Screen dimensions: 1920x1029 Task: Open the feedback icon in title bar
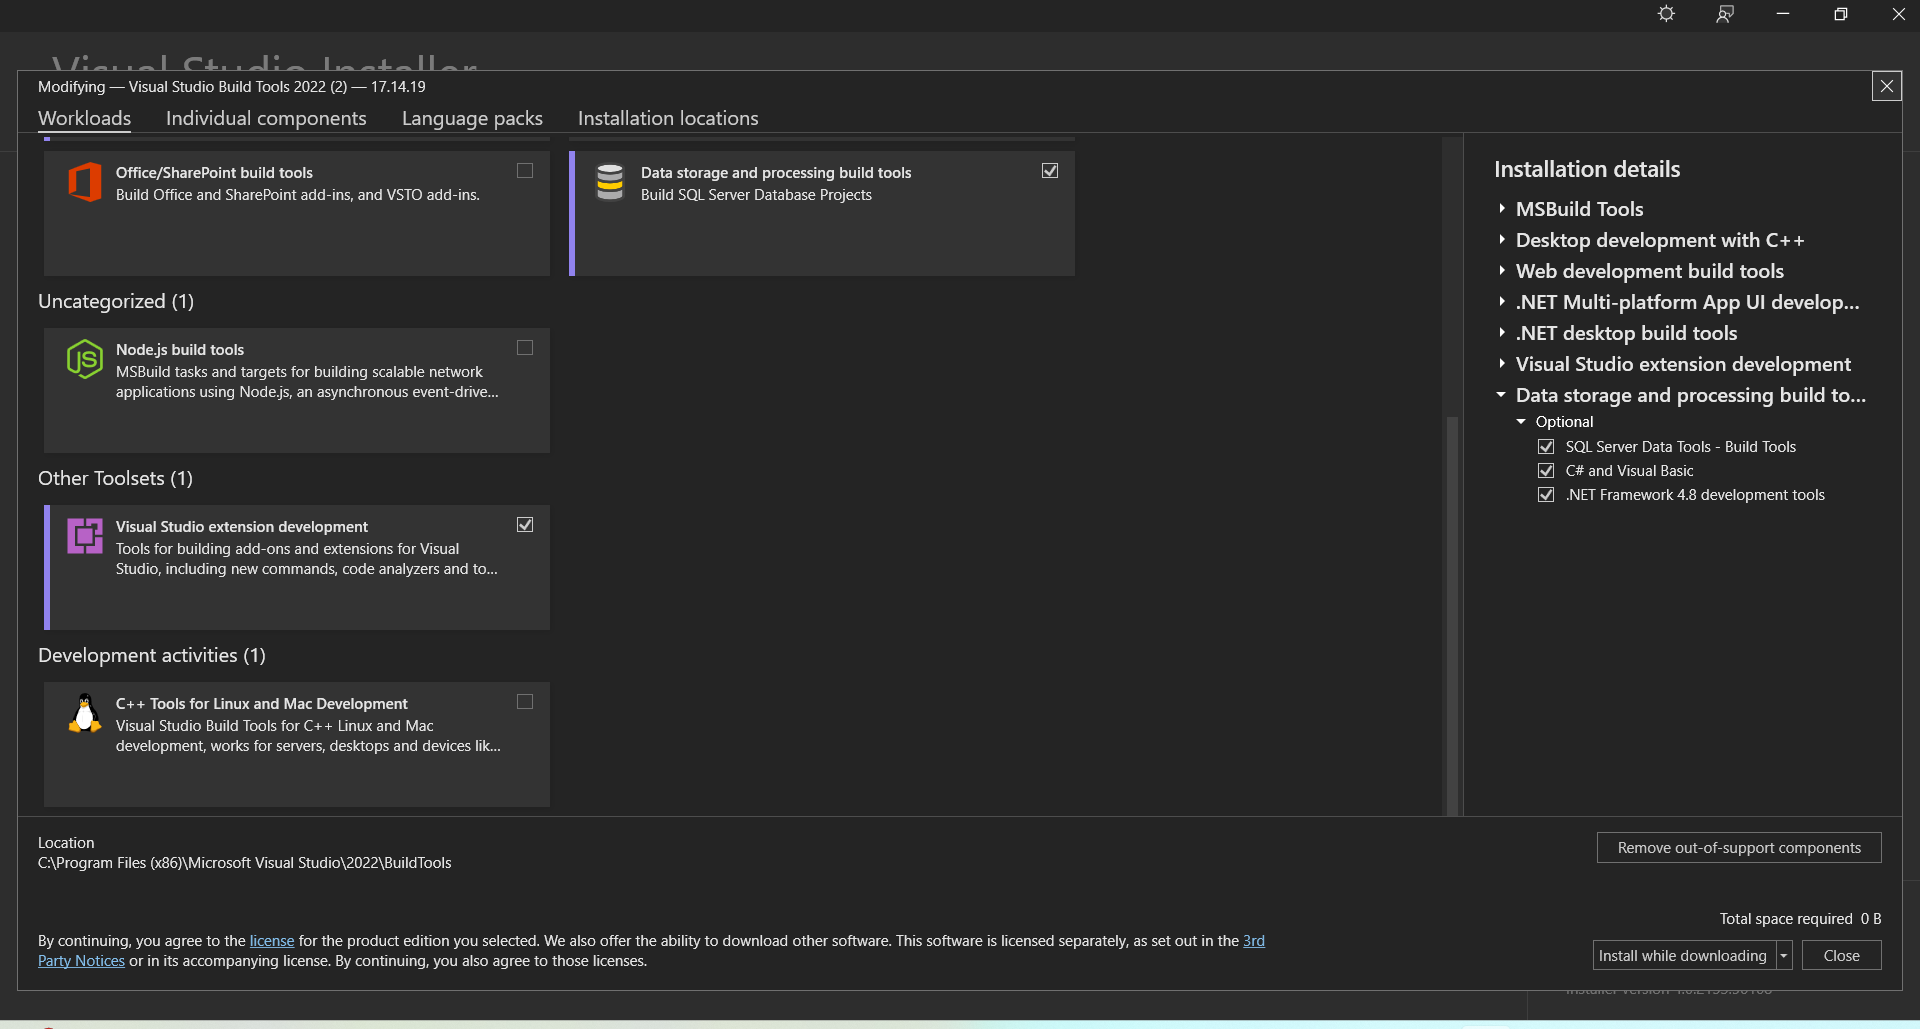pos(1725,14)
